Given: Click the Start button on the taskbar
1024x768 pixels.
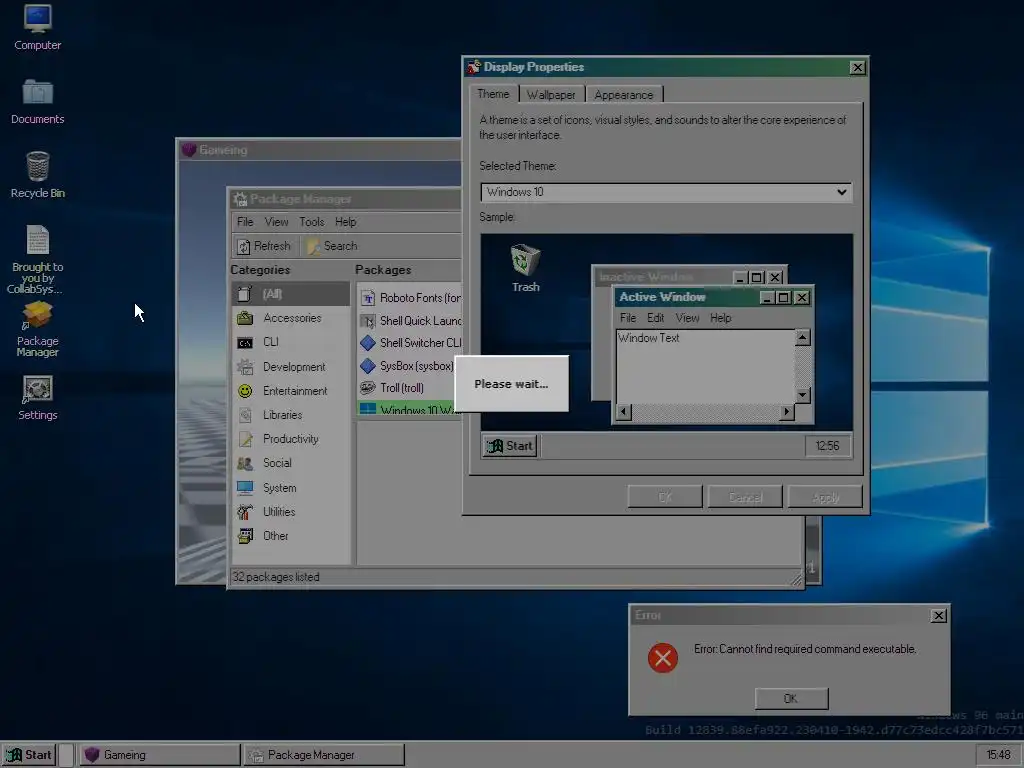Looking at the screenshot, I should click(x=29, y=755).
